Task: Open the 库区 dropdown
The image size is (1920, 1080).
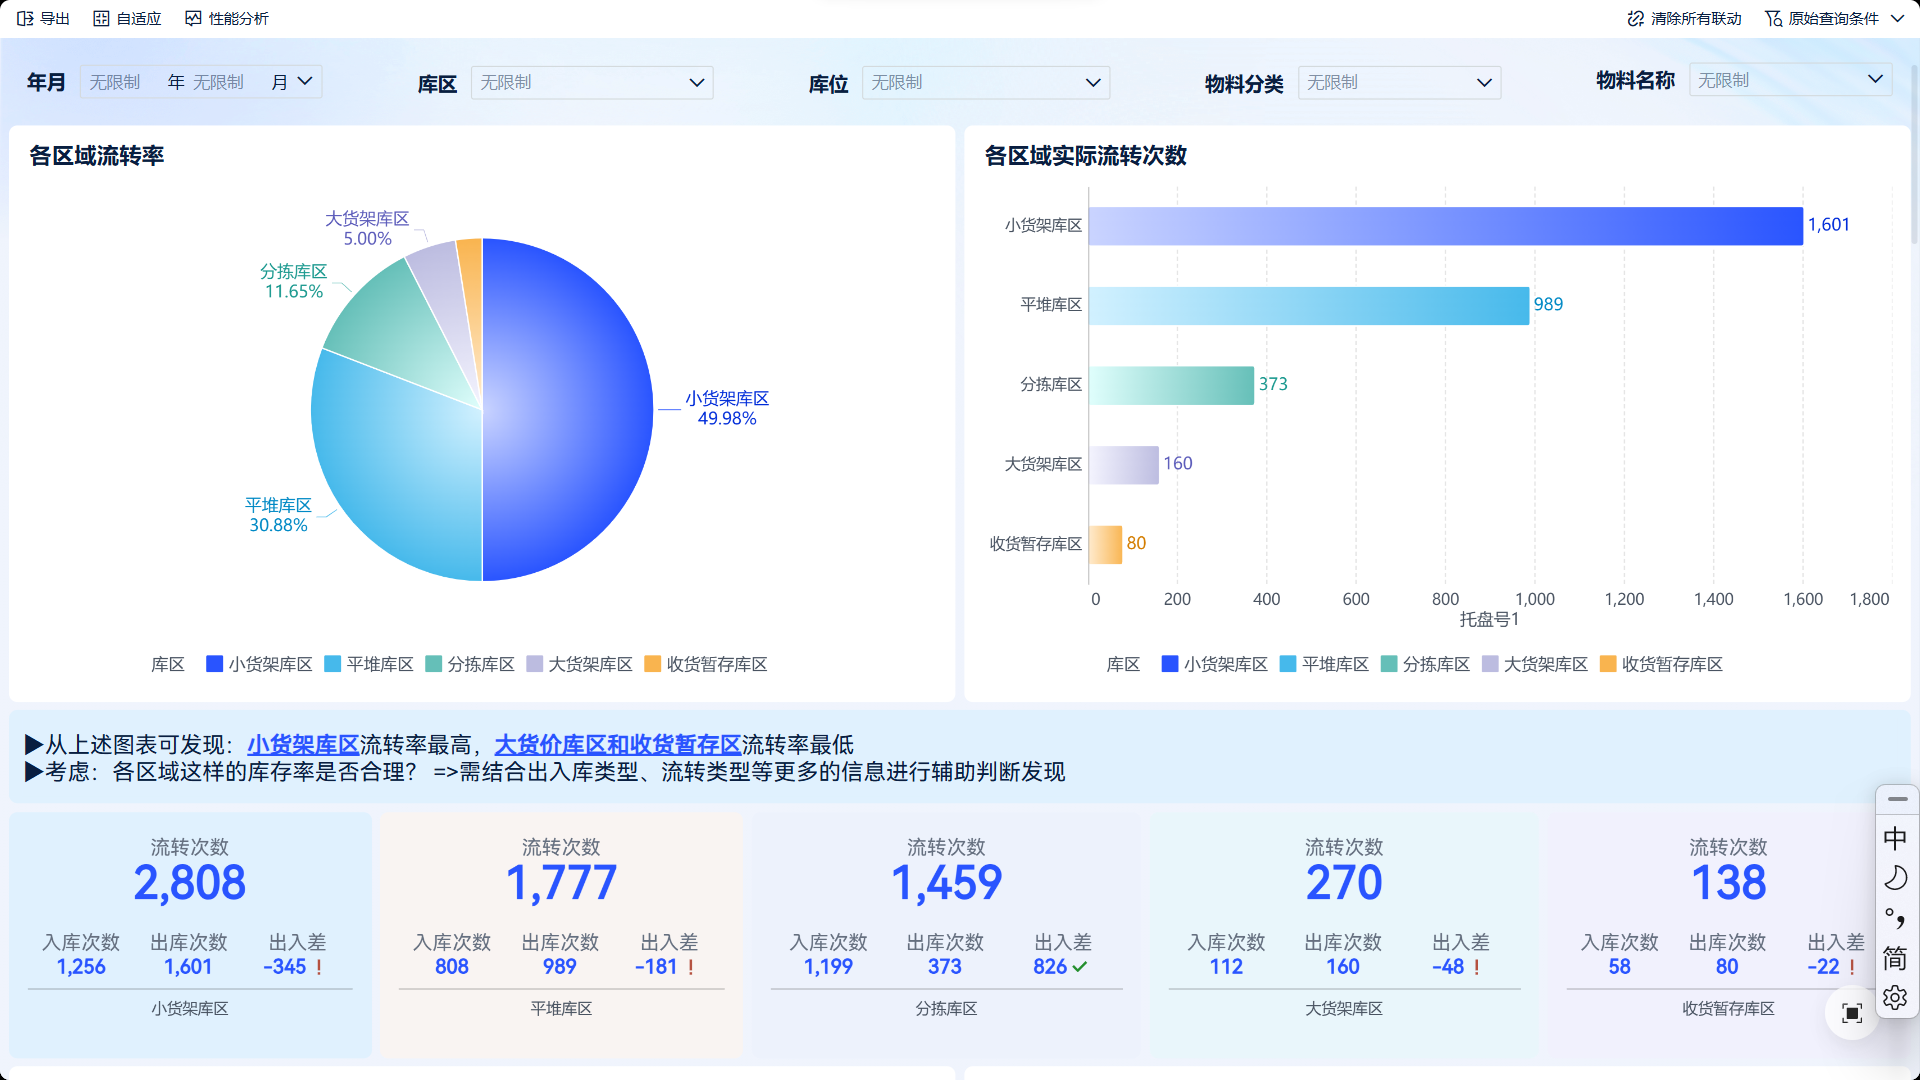Action: 592,82
